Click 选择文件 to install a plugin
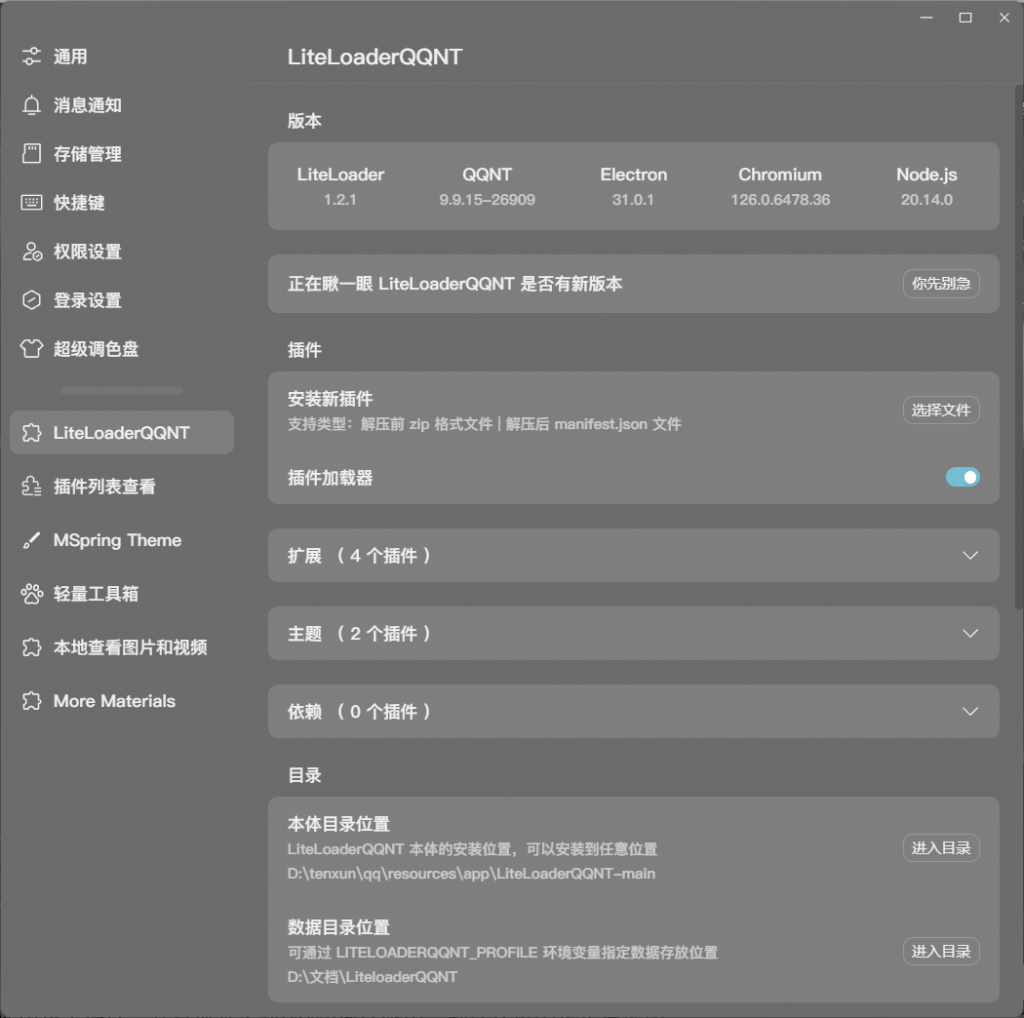This screenshot has width=1024, height=1018. (941, 410)
